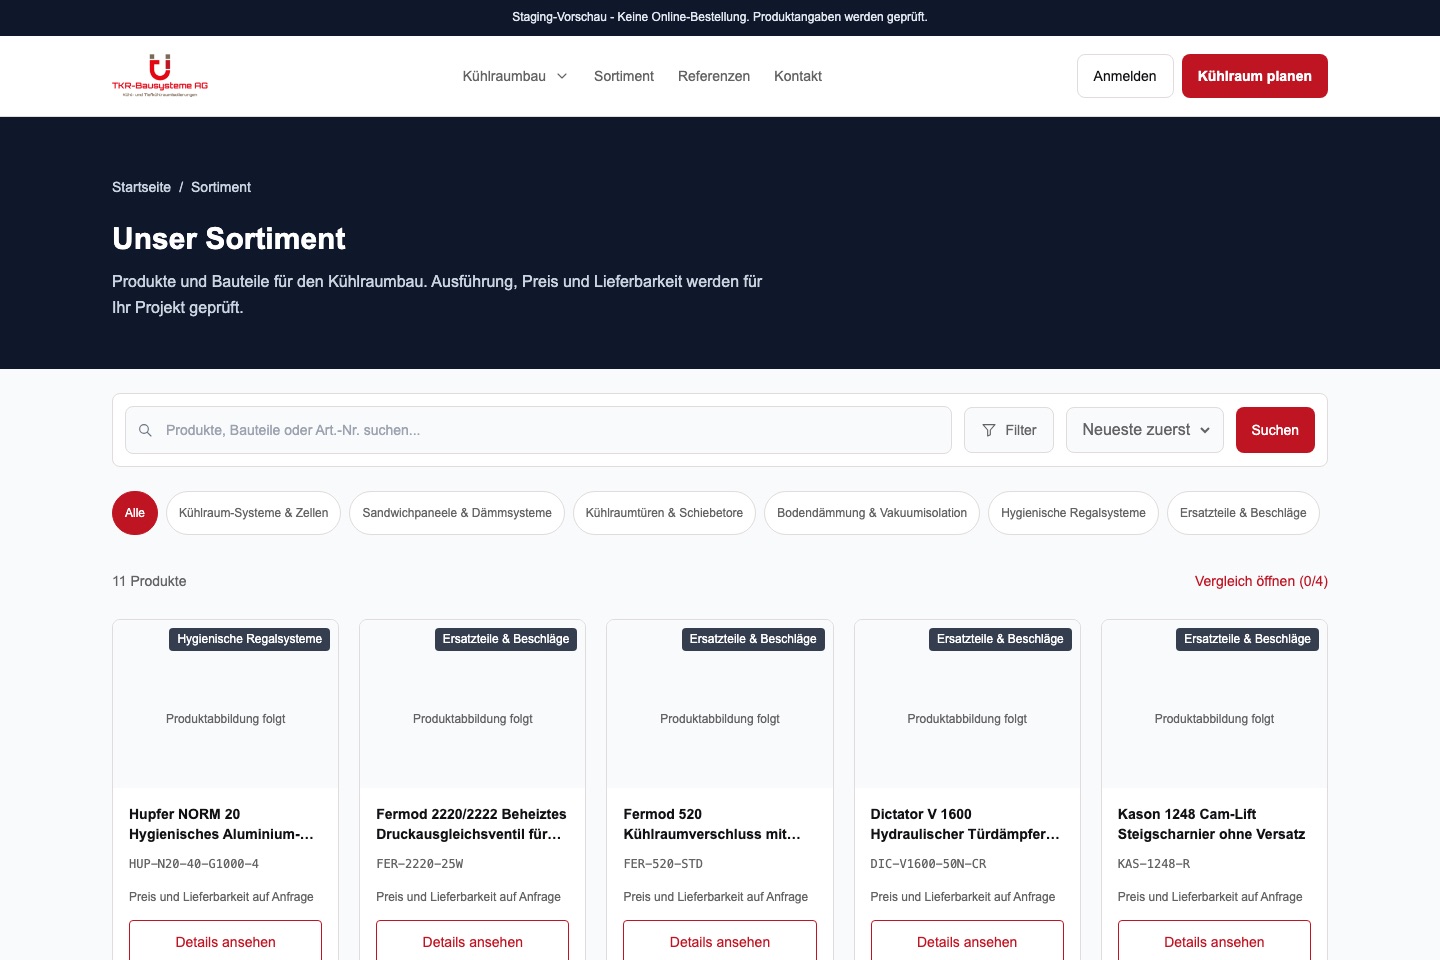Filter by Hygienische Regalsysteme chip
The image size is (1440, 960).
pos(1073,513)
